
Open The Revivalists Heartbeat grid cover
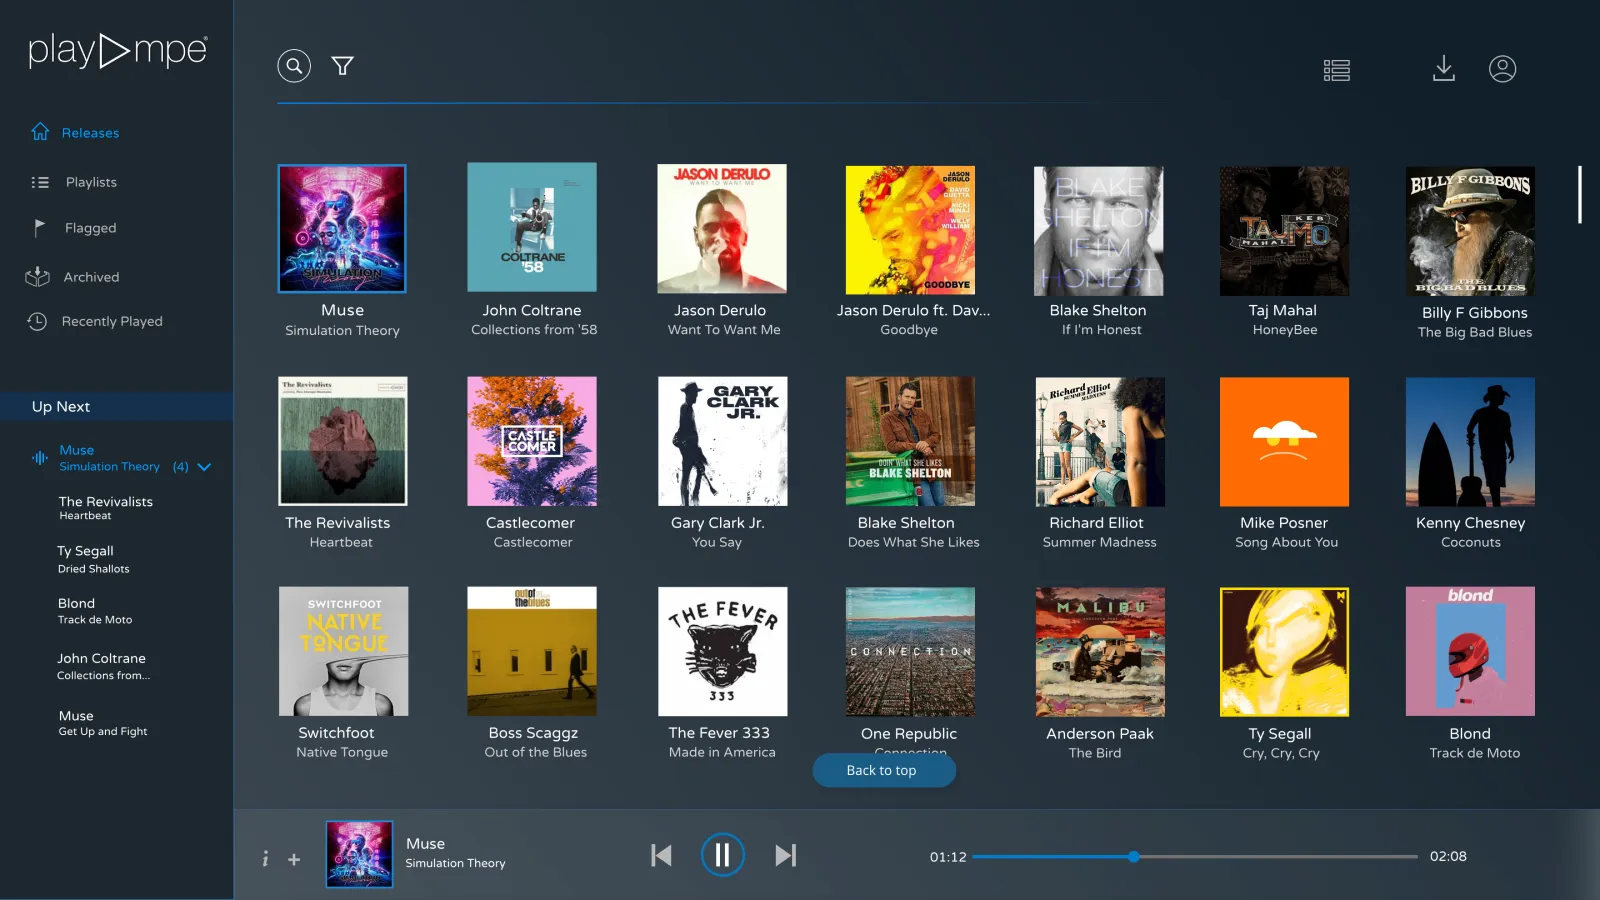click(343, 441)
